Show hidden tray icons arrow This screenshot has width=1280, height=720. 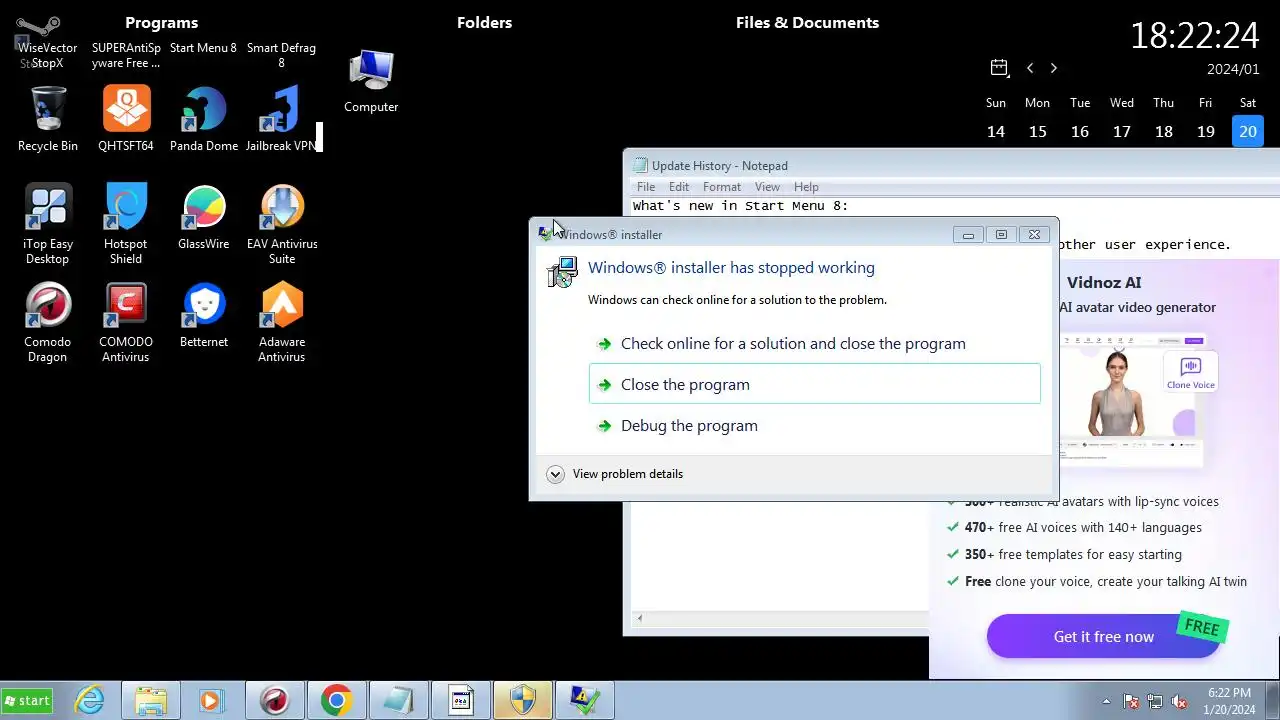[x=1106, y=701]
